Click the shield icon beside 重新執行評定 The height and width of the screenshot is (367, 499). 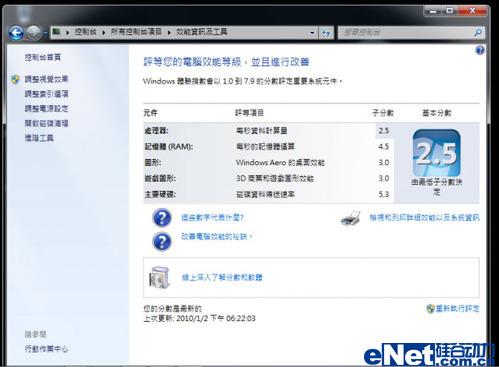tap(430, 309)
